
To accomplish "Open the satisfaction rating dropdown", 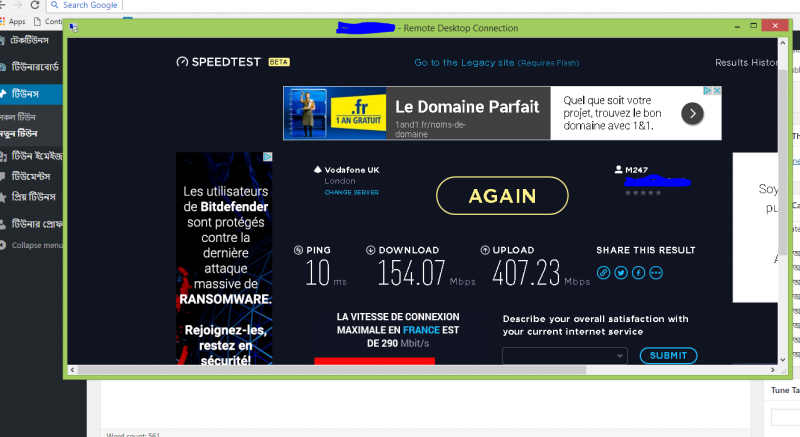I will click(x=565, y=355).
